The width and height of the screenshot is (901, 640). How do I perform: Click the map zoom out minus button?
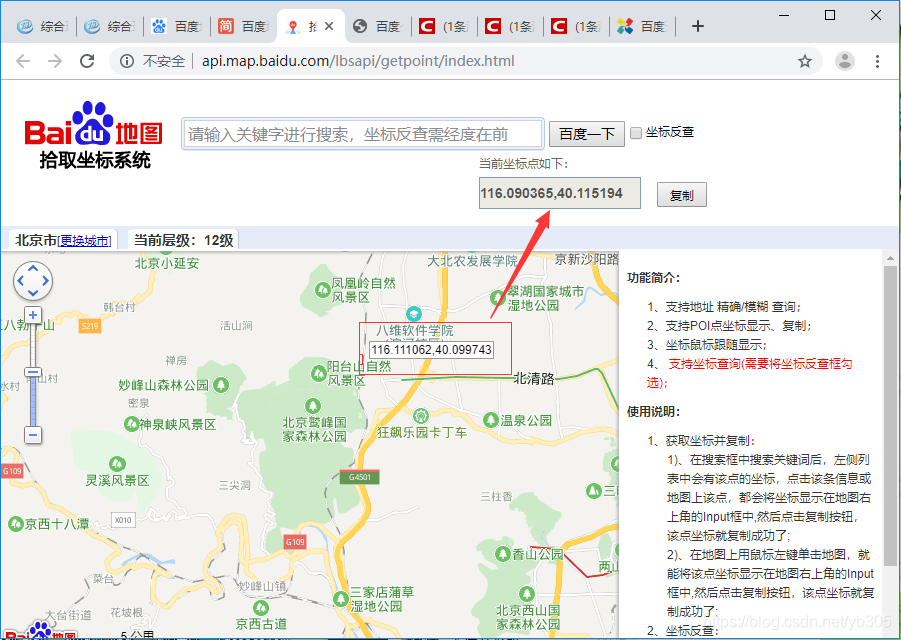click(x=33, y=435)
